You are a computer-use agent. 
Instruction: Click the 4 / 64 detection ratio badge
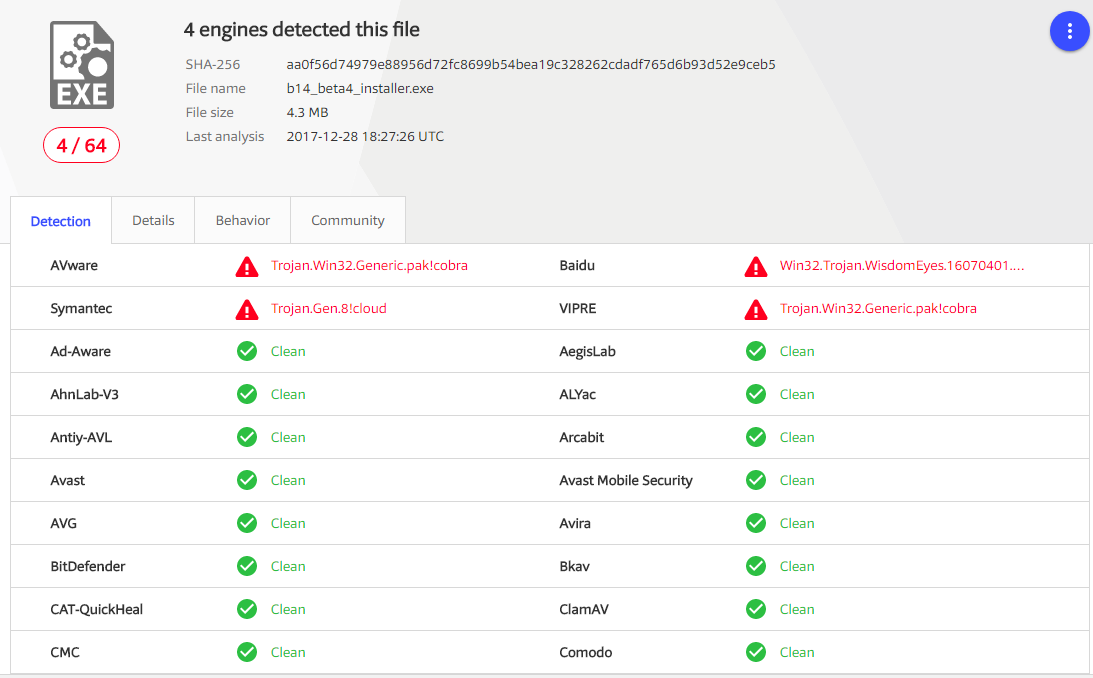82,145
